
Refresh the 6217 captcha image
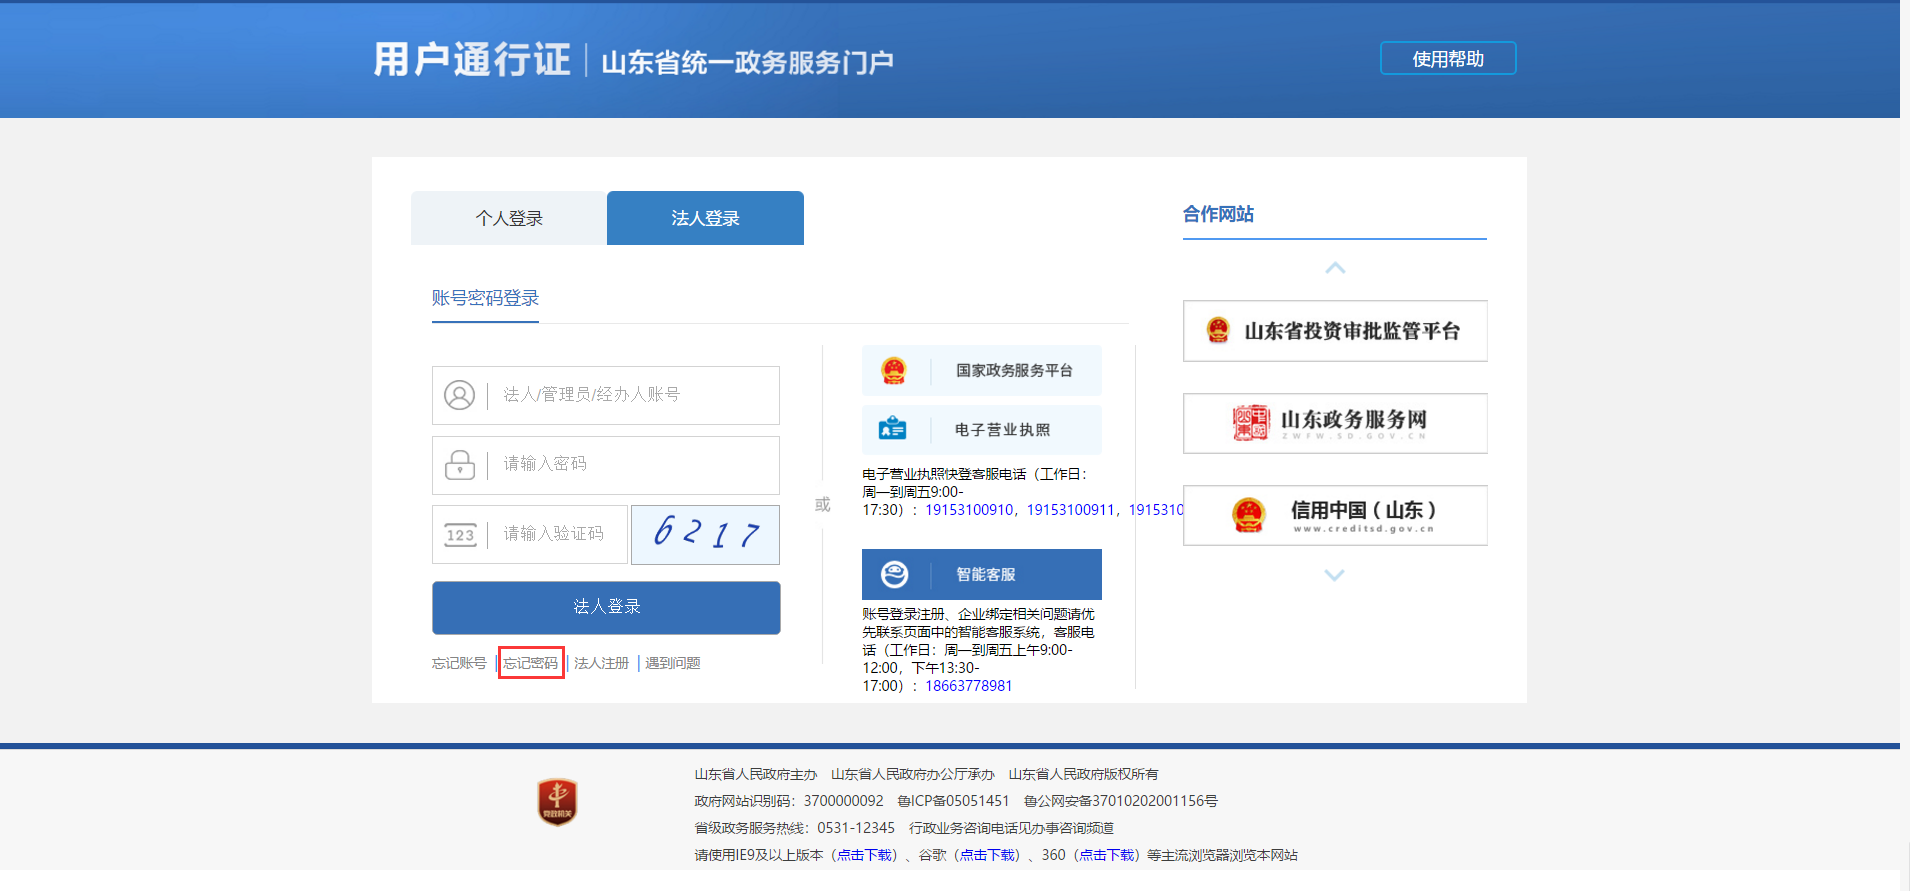705,535
